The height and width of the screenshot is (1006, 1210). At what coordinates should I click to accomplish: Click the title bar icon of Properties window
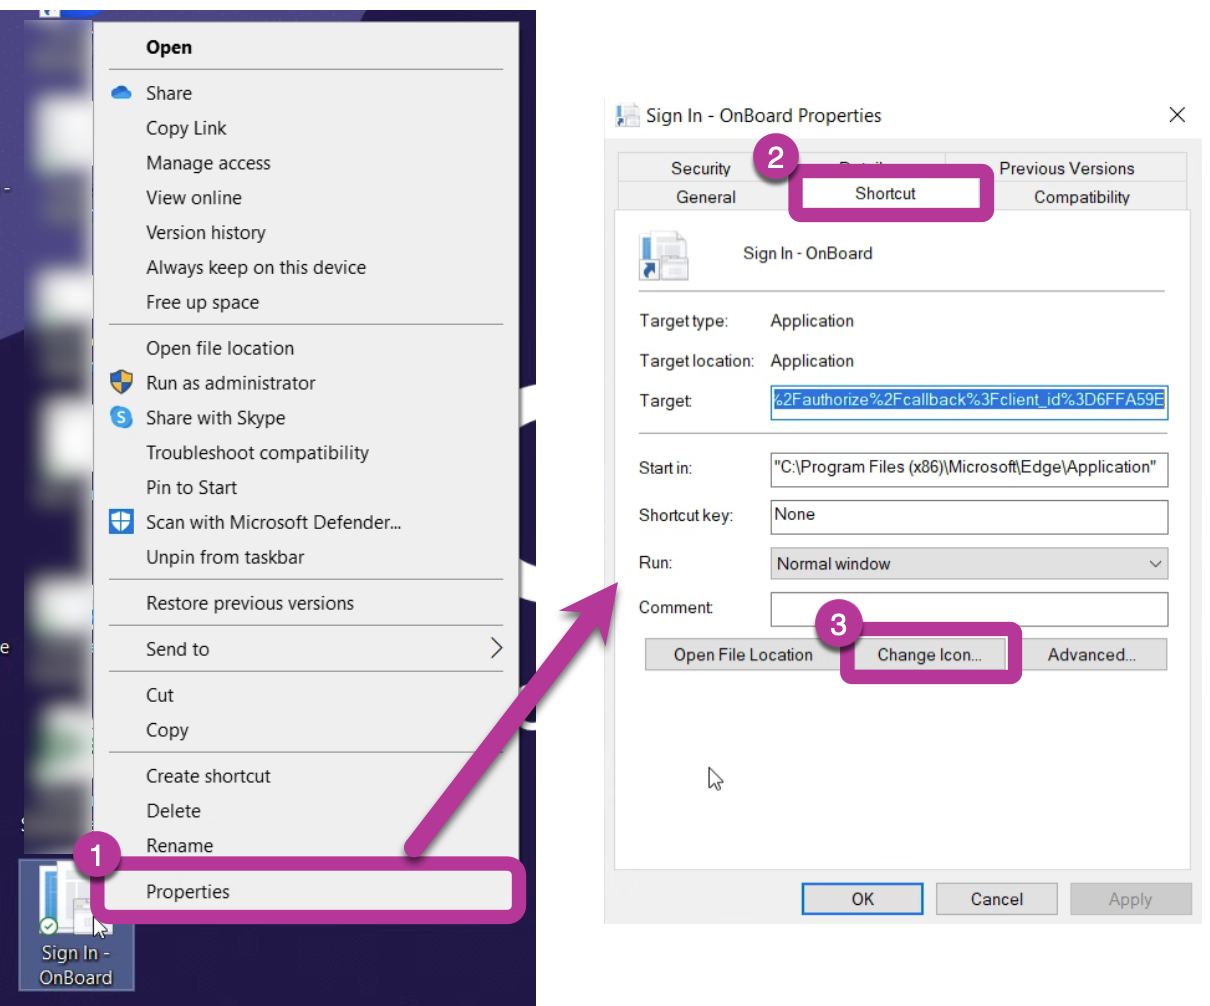tap(628, 116)
